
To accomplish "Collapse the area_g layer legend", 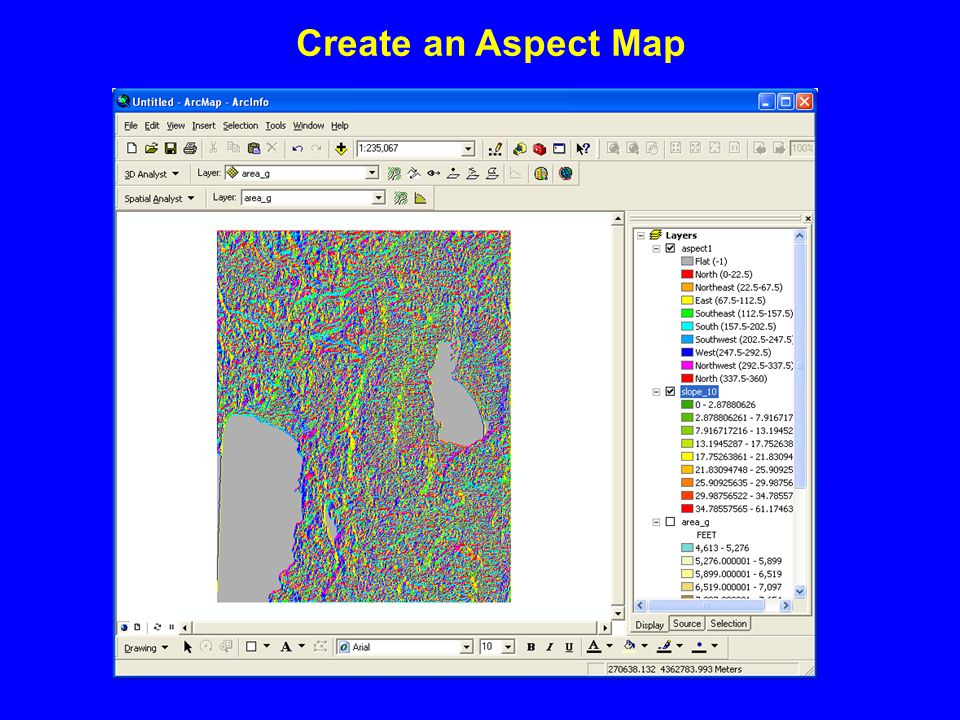I will 656,522.
